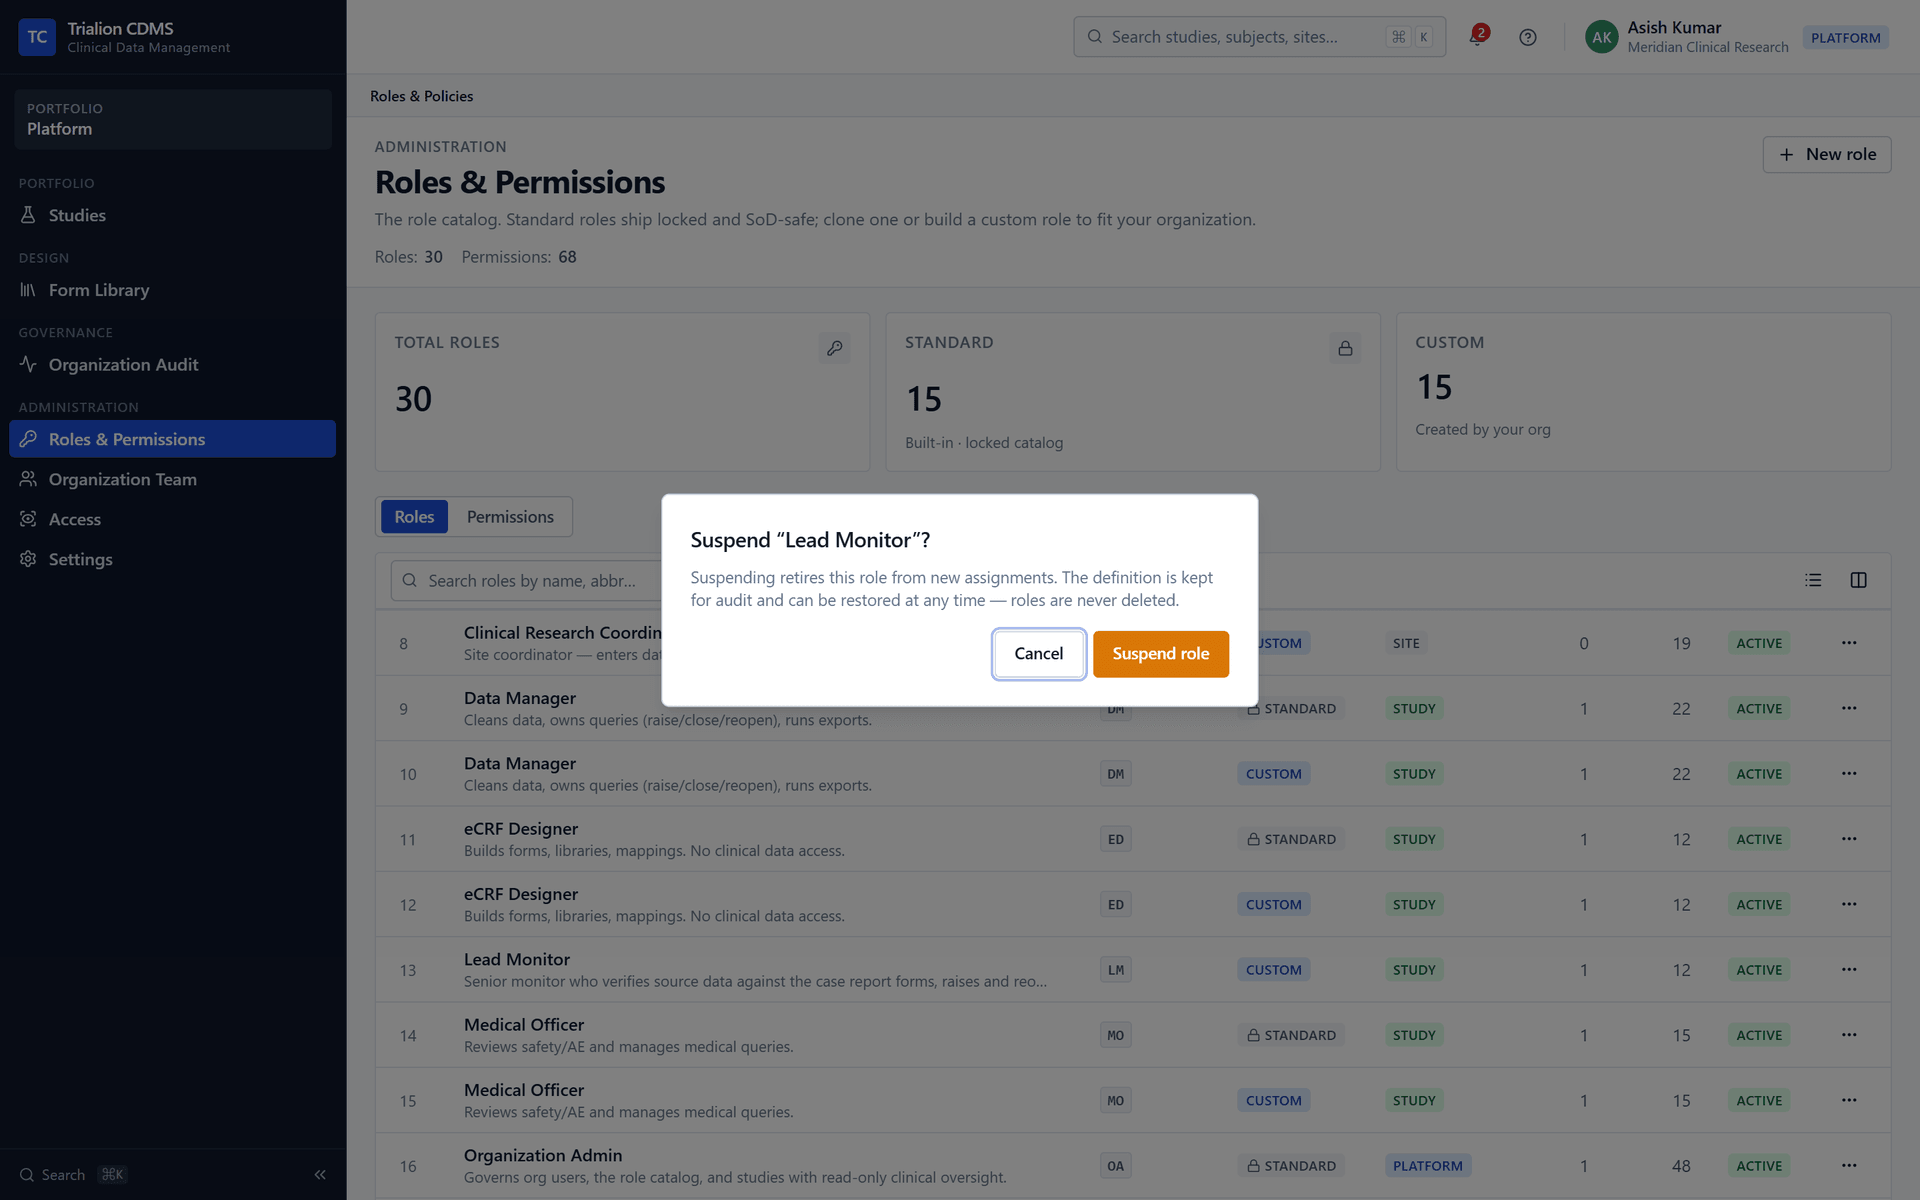Click the Organization Admin role name

(x=543, y=1155)
